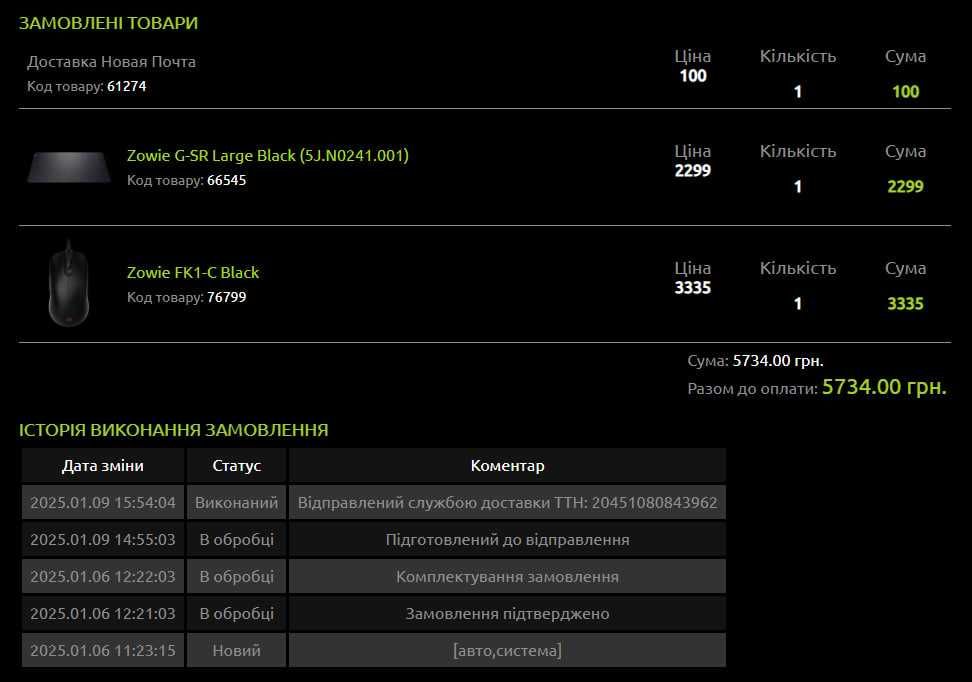Select product code 61274
The image size is (972, 682).
tap(126, 86)
